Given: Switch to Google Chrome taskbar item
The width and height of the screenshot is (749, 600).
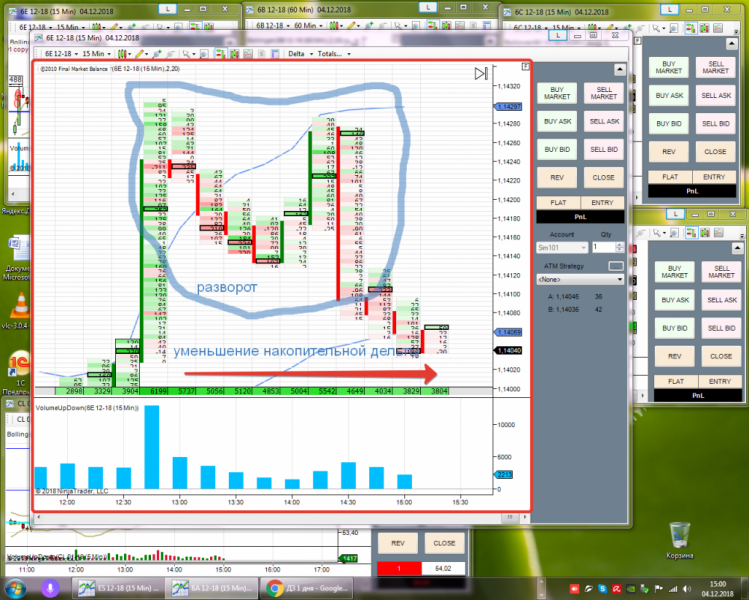Looking at the screenshot, I should (x=307, y=588).
